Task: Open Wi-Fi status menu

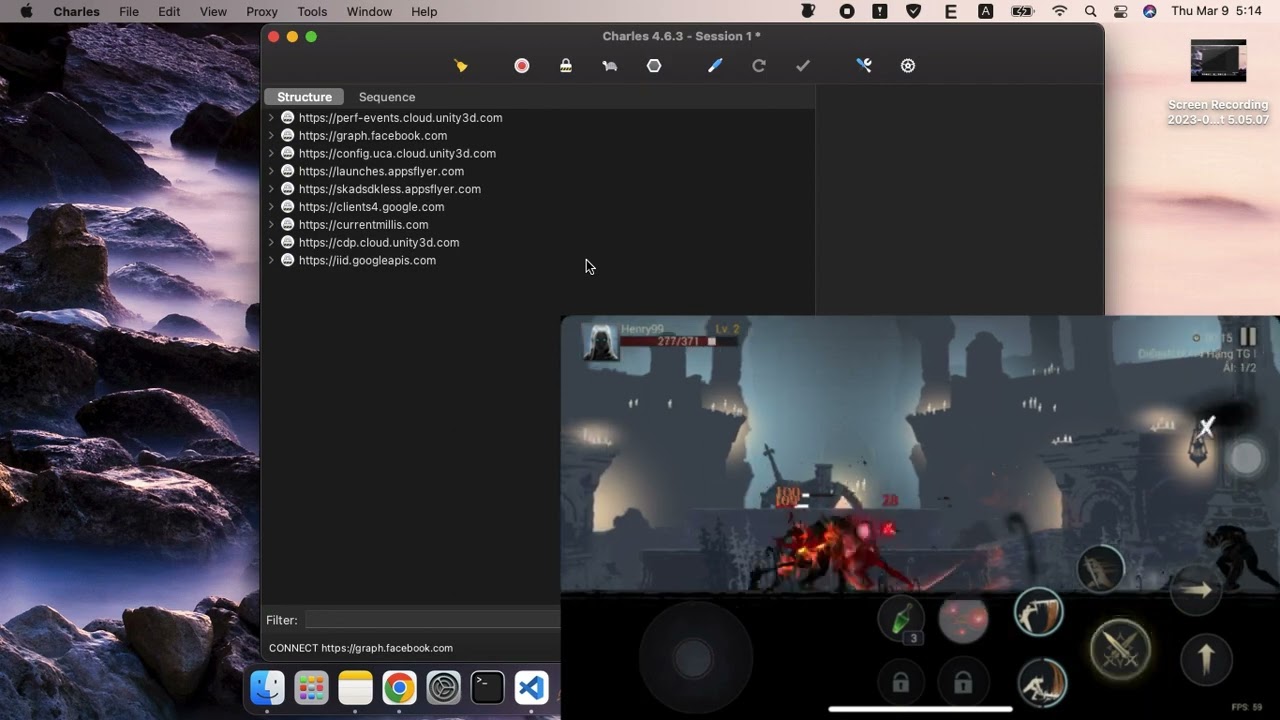Action: [1059, 11]
